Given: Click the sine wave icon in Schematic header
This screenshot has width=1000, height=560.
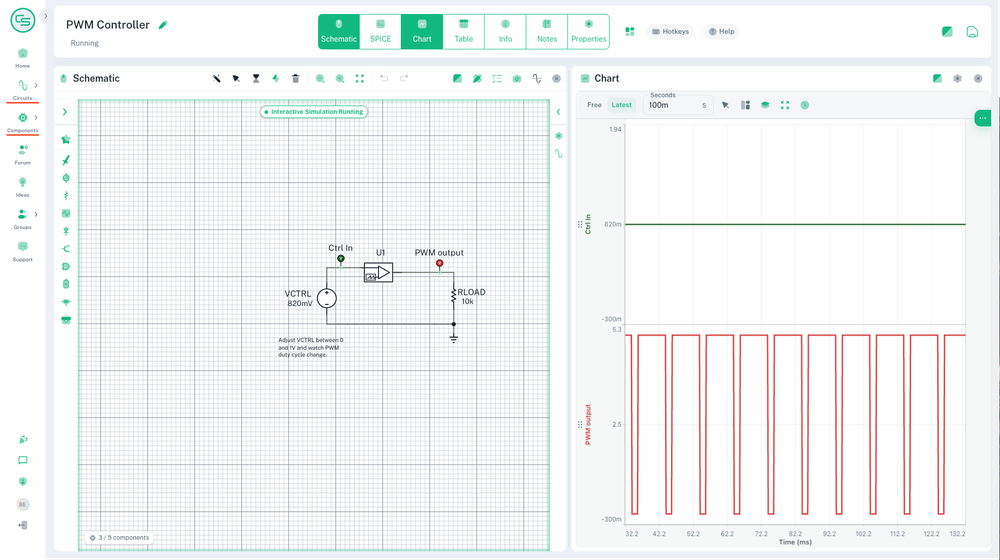Looking at the screenshot, I should [536, 78].
